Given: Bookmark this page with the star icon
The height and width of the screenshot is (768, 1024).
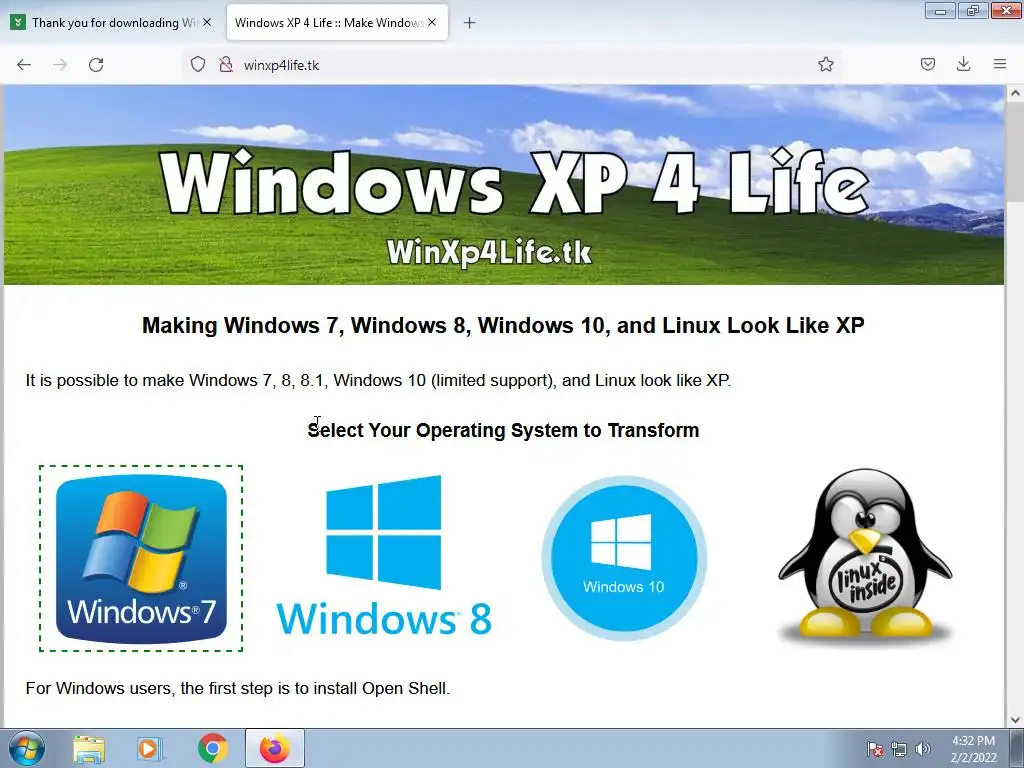Looking at the screenshot, I should (825, 64).
